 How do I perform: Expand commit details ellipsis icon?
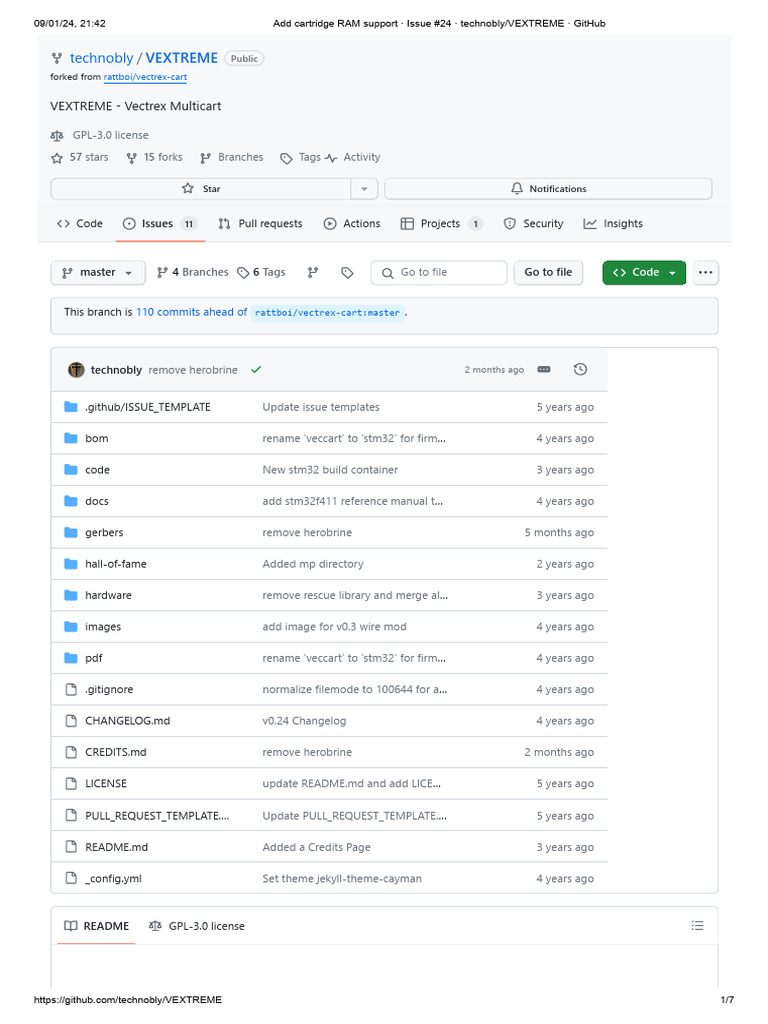point(544,370)
